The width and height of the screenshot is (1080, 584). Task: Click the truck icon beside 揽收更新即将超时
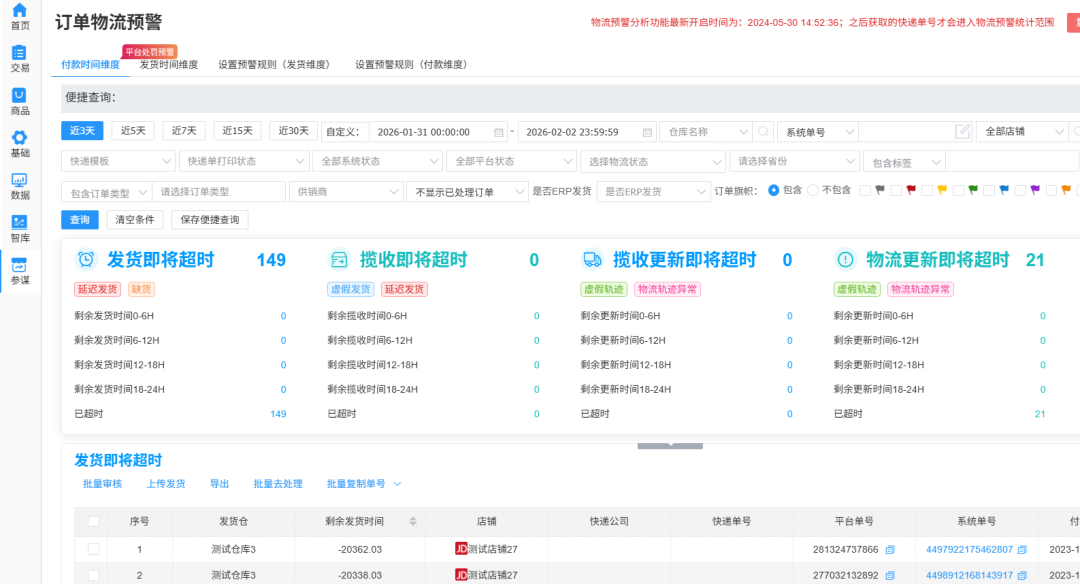(593, 258)
